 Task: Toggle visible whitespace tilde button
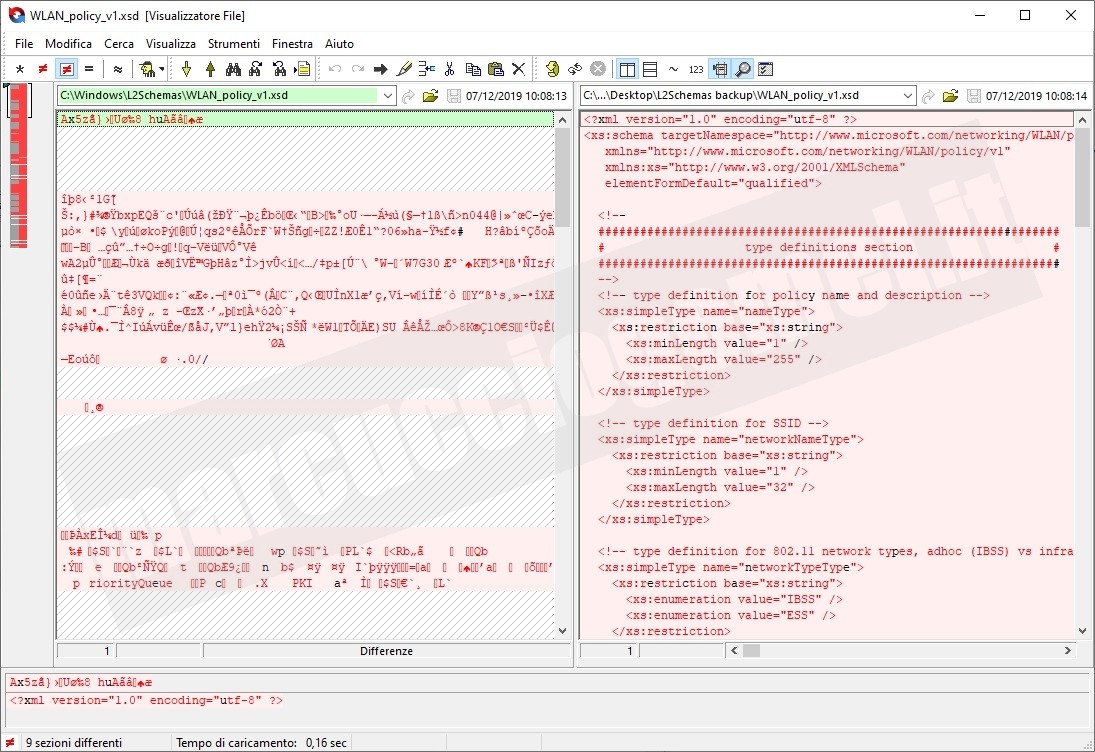tap(673, 69)
